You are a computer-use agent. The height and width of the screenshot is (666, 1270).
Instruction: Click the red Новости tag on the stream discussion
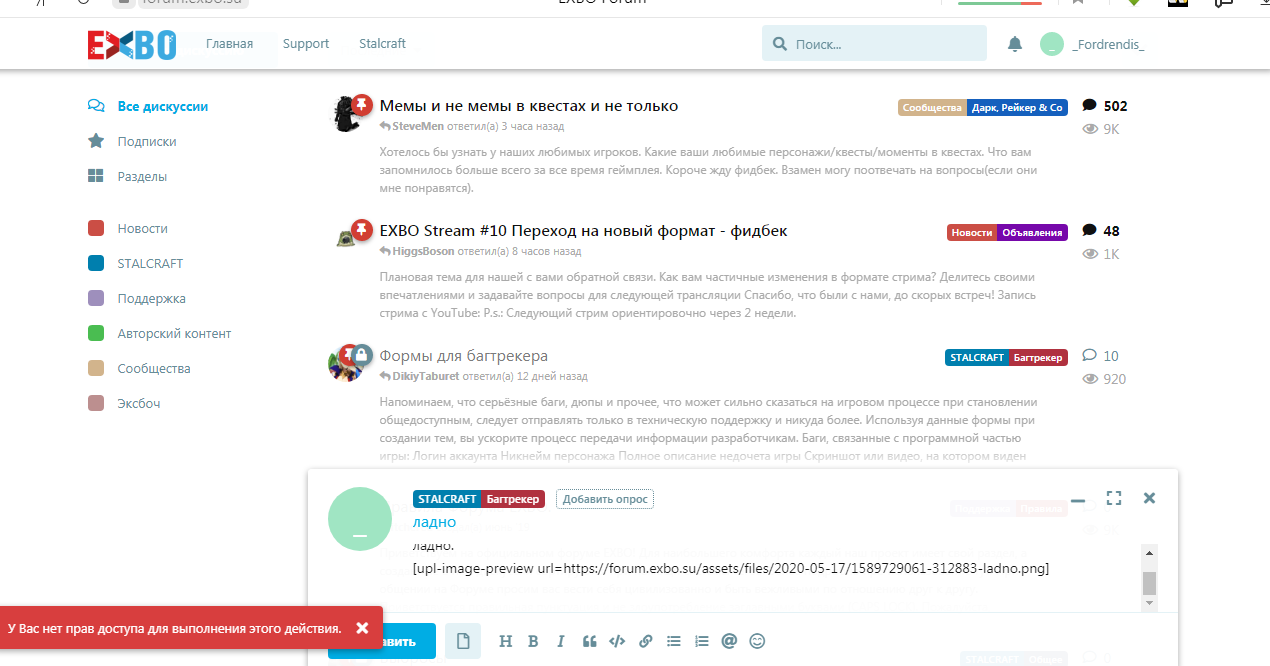[x=972, y=232]
